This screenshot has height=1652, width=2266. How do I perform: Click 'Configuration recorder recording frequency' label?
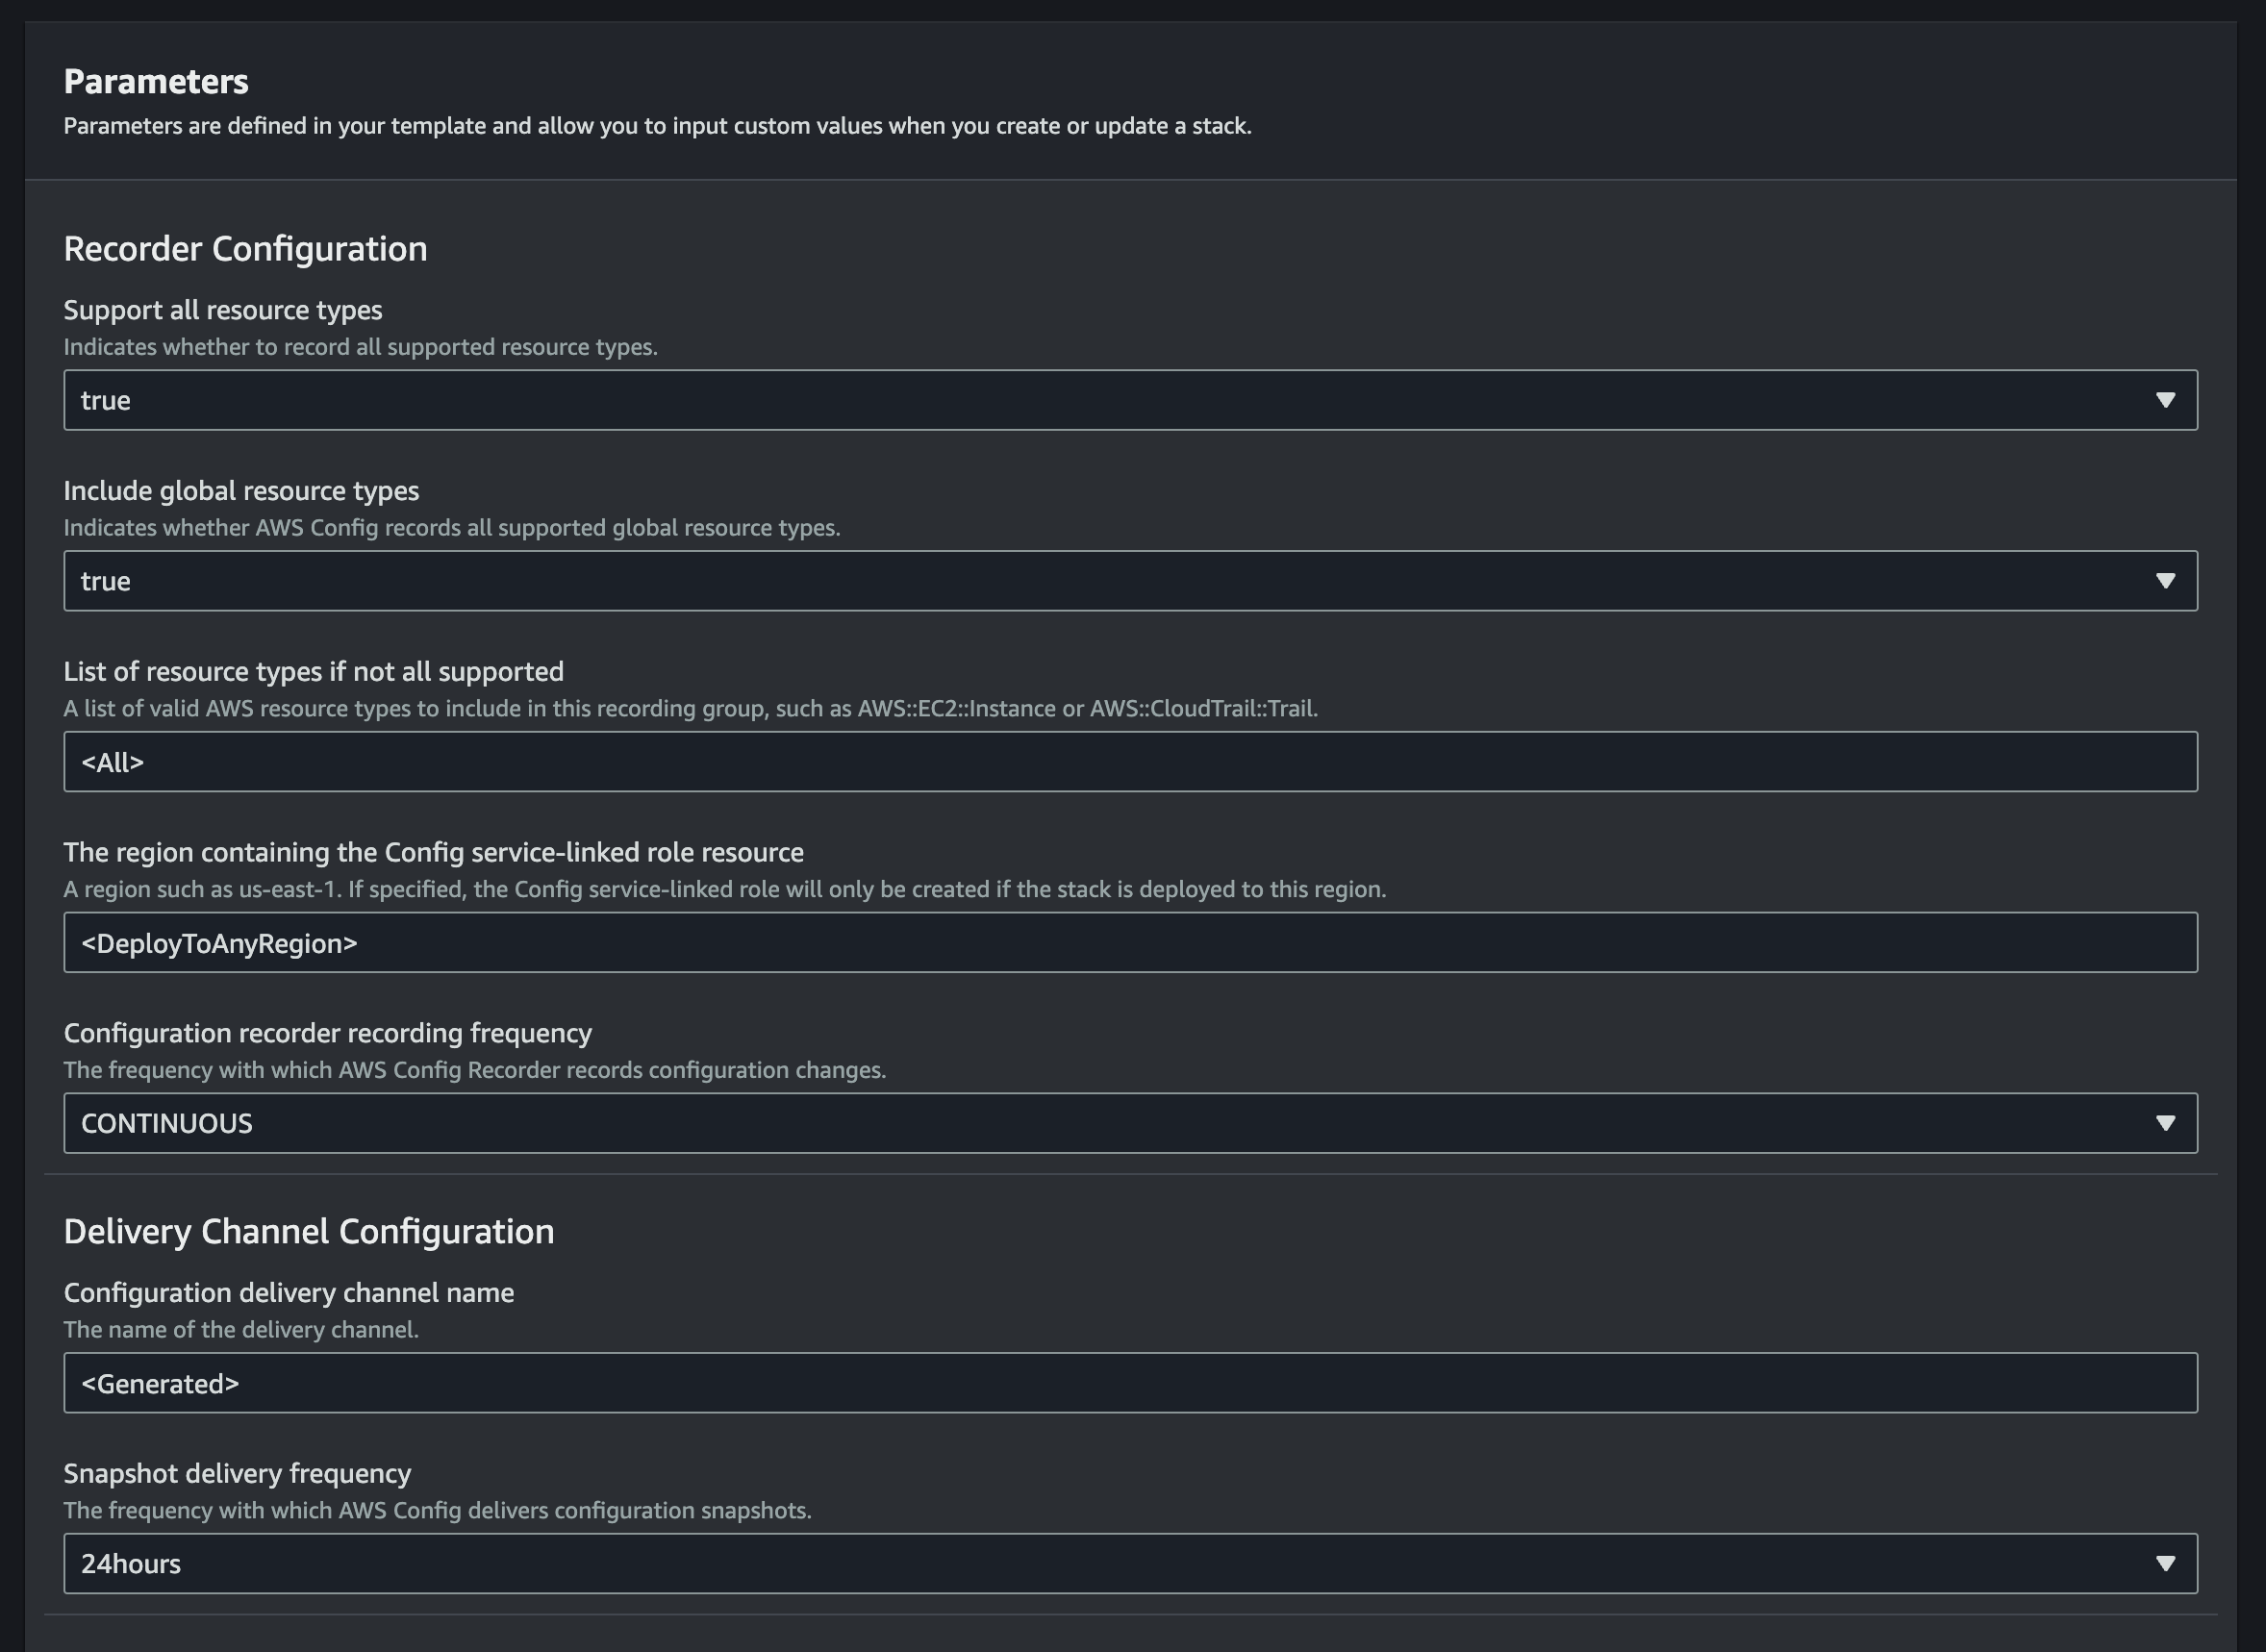[x=328, y=1033]
